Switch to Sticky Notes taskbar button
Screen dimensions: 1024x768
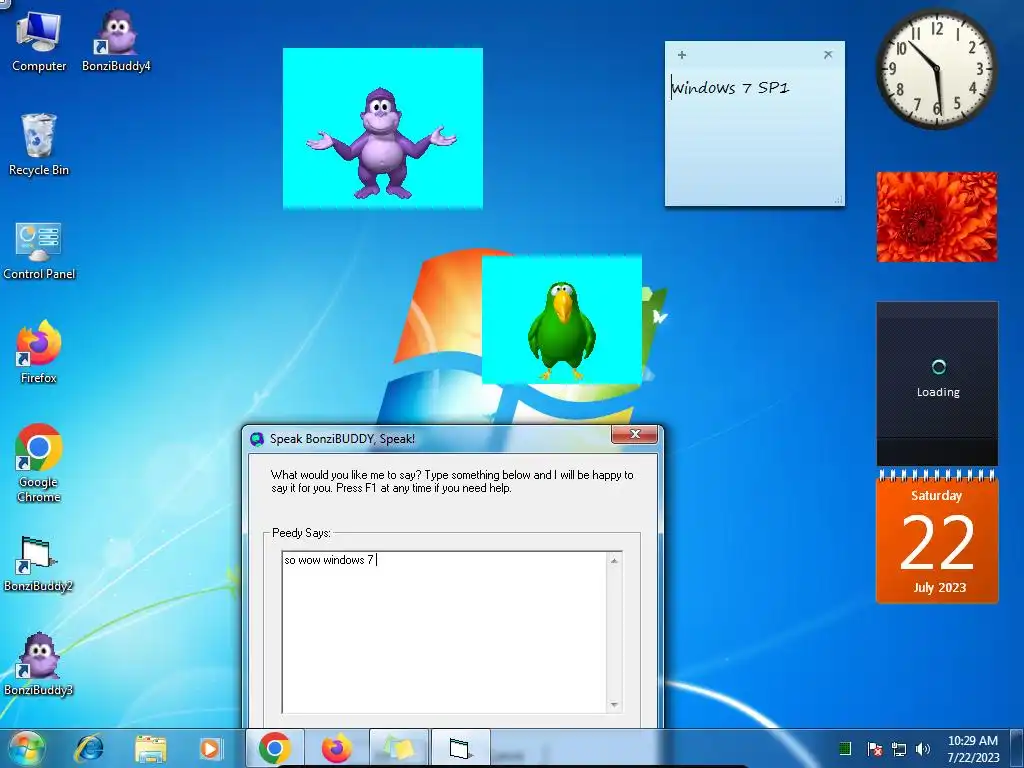[398, 748]
